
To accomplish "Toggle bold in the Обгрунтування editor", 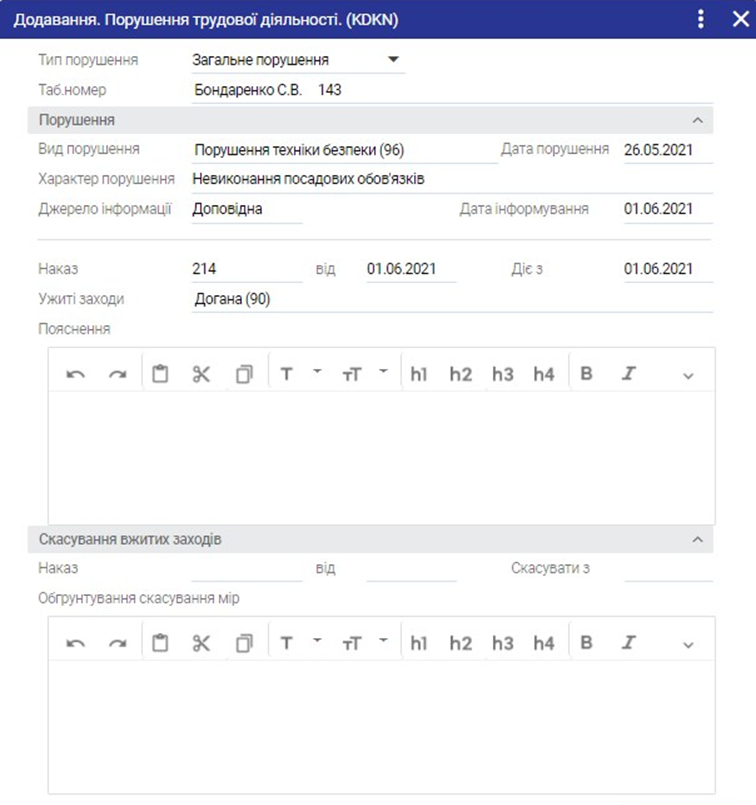I will point(586,643).
